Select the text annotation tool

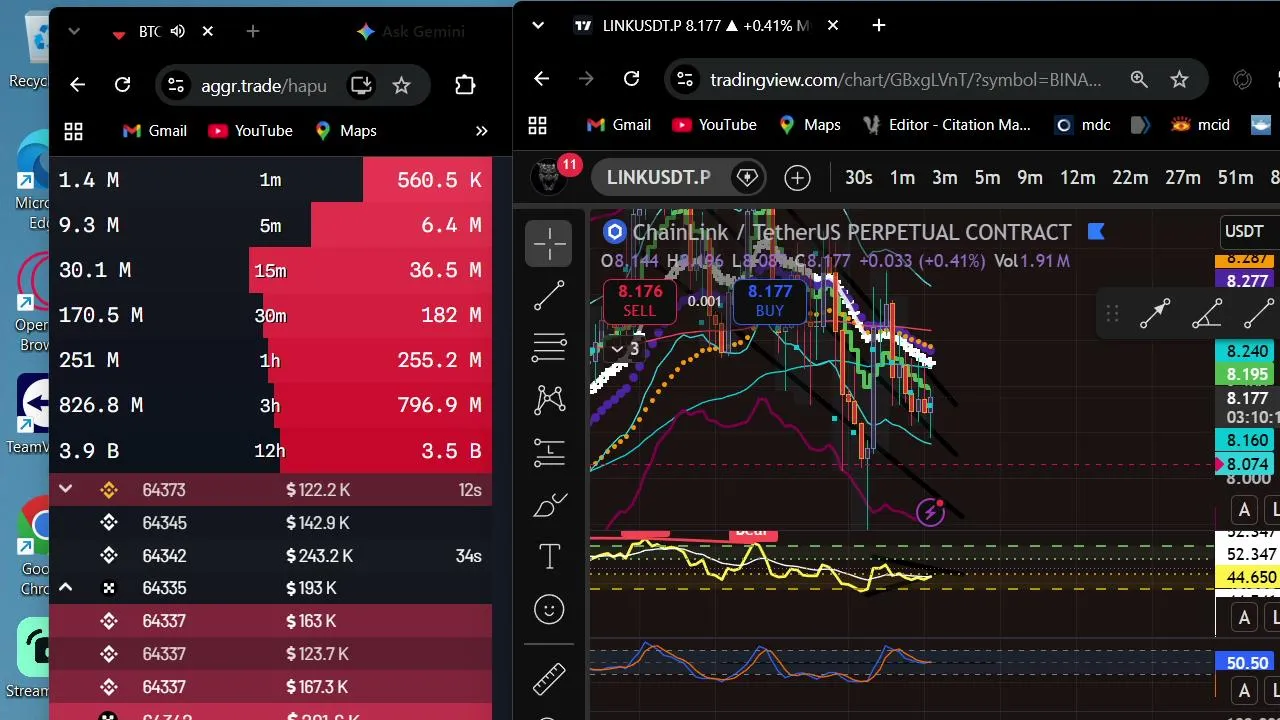click(549, 557)
